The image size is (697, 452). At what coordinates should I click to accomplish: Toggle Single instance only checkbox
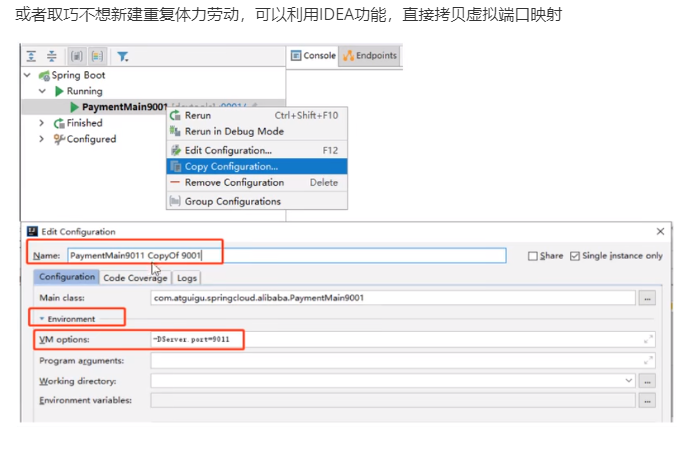573,256
